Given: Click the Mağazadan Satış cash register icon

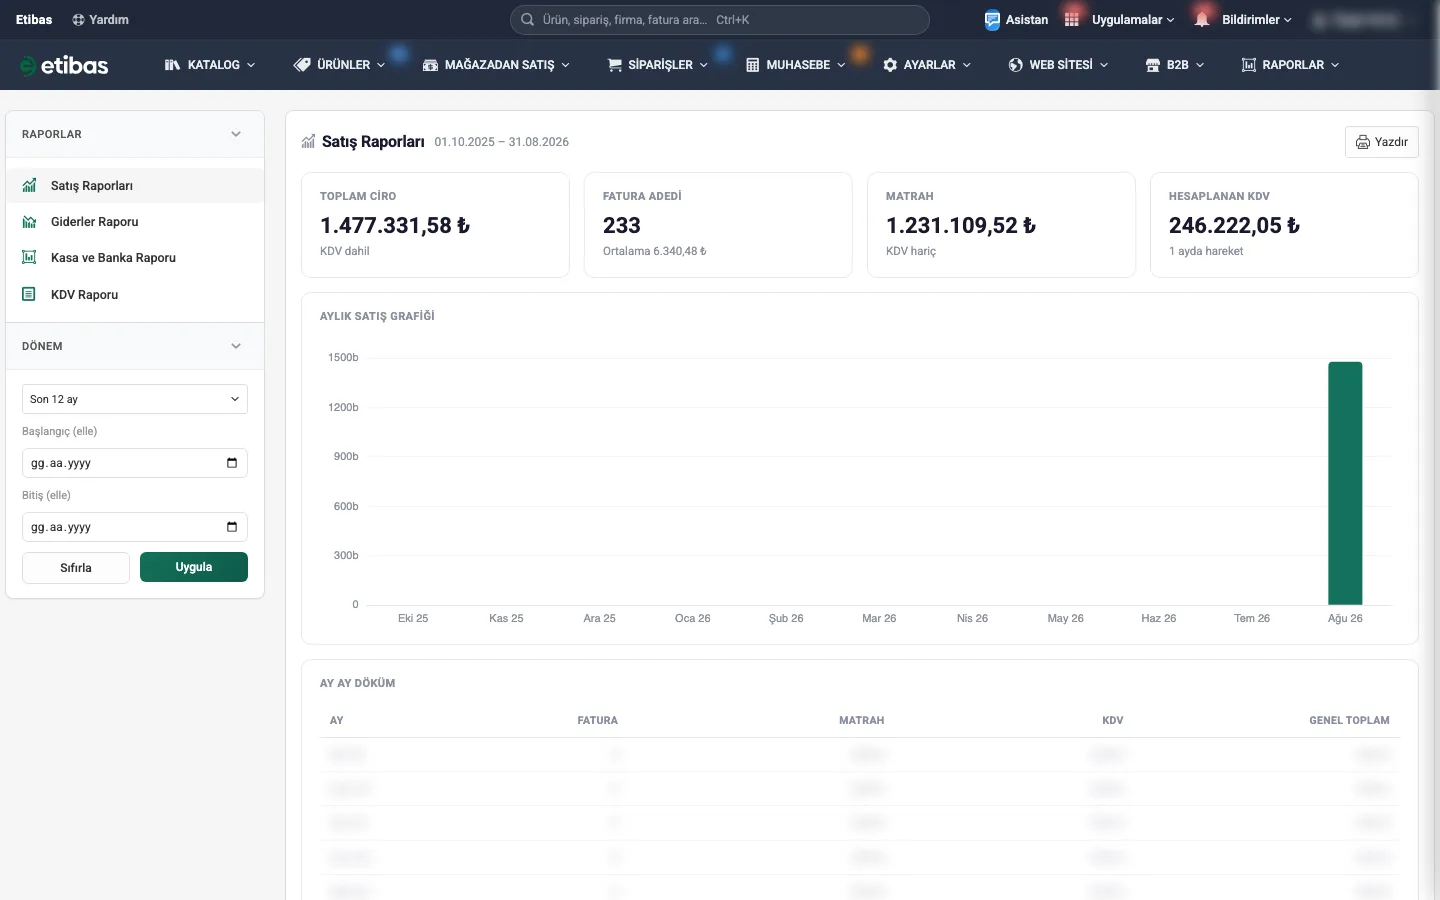Looking at the screenshot, I should (430, 65).
